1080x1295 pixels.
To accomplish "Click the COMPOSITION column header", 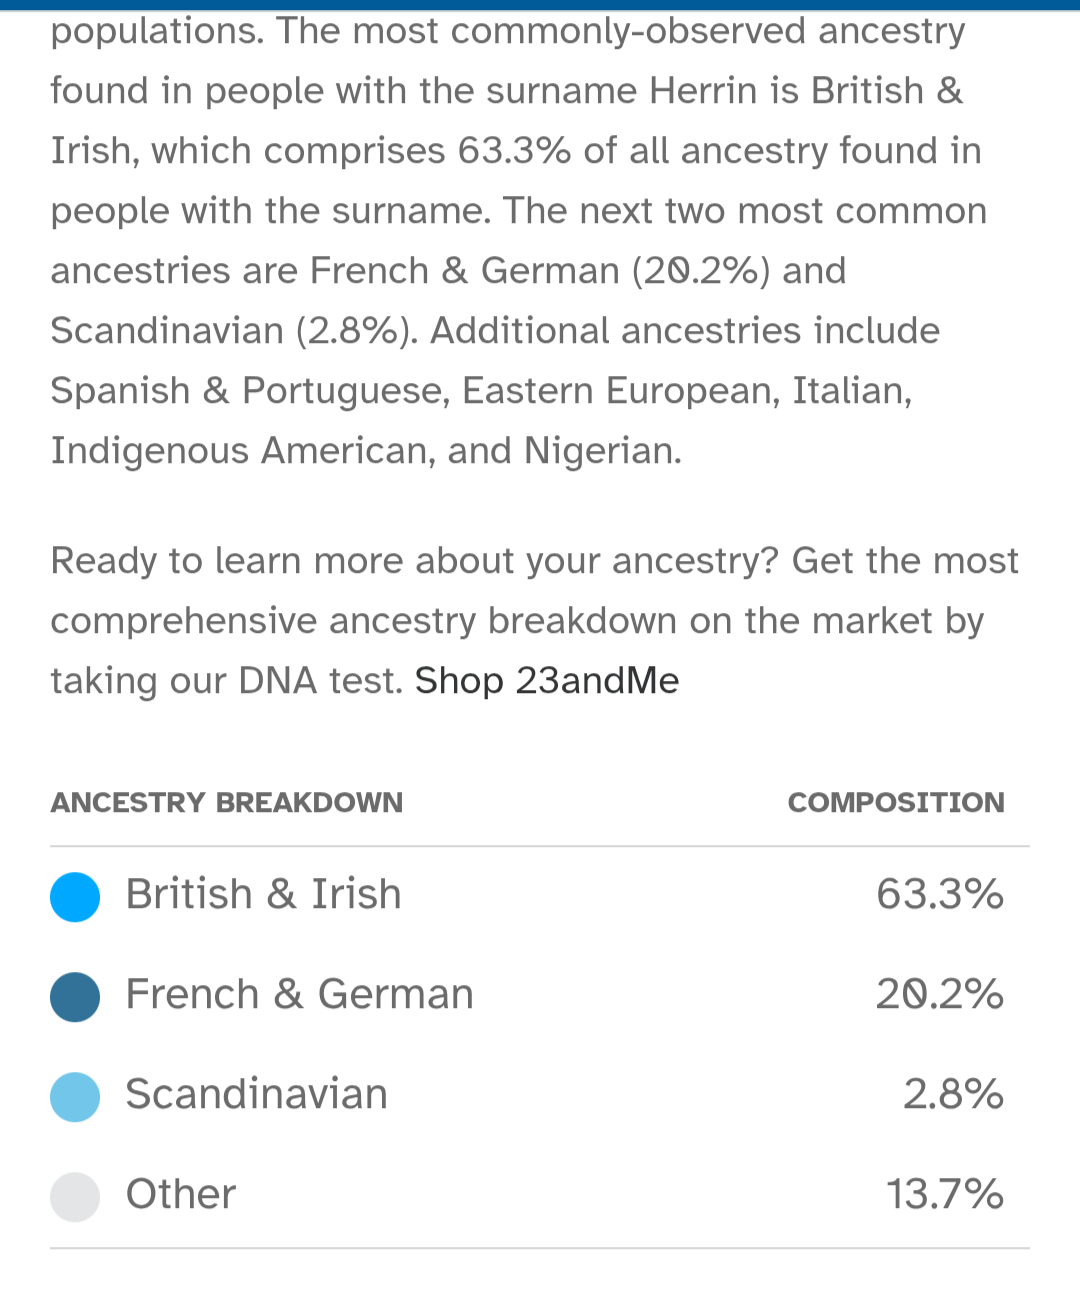I will (896, 802).
